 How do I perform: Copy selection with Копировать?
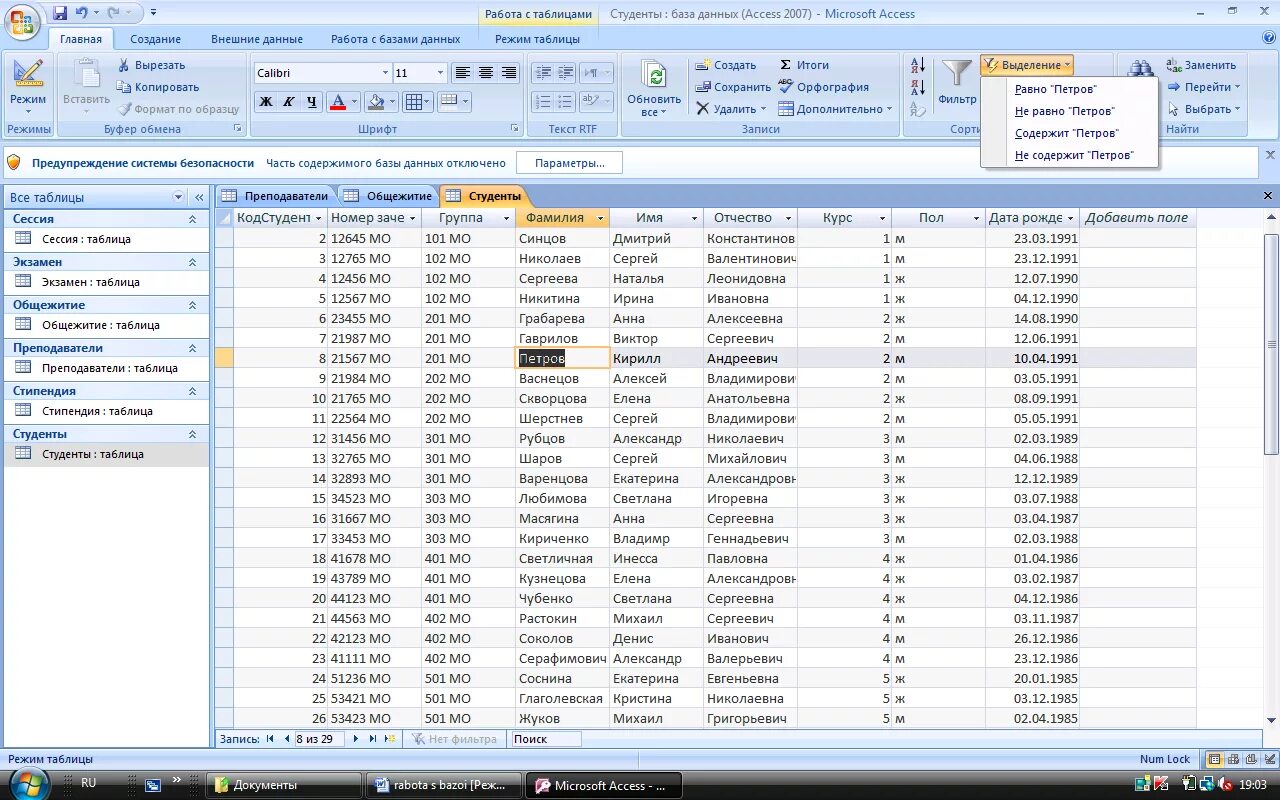coord(158,87)
